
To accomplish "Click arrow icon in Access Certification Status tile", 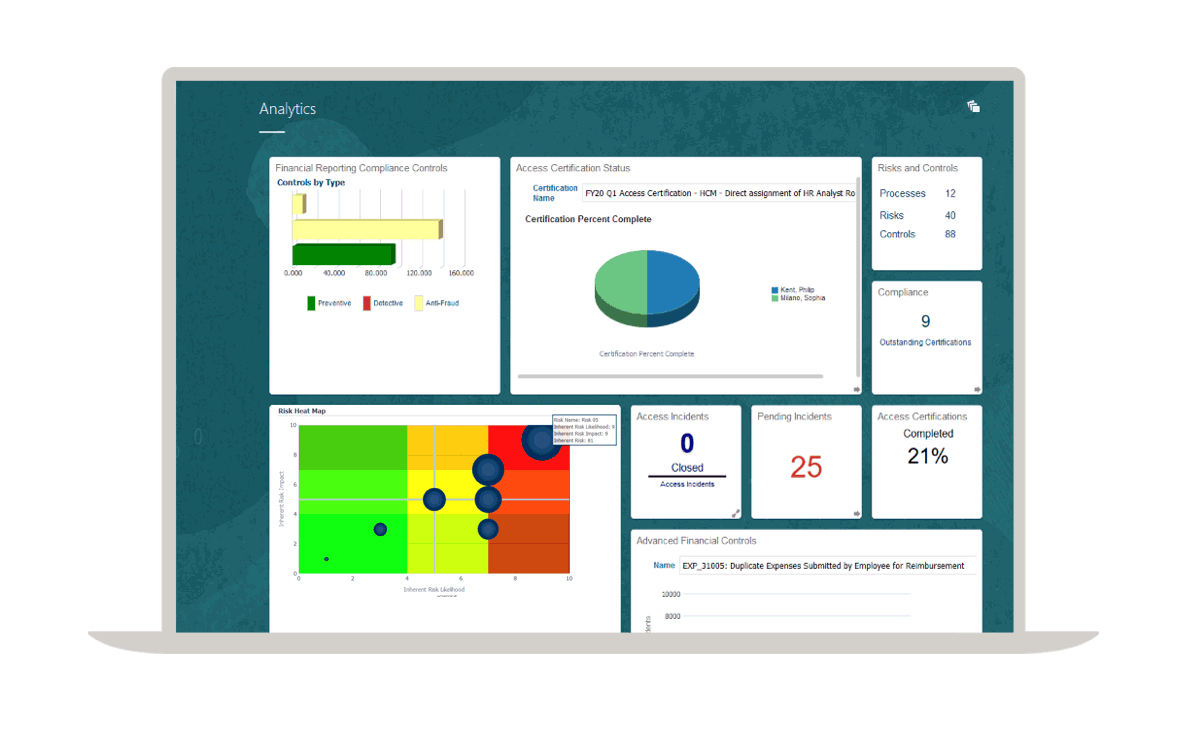I will pyautogui.click(x=856, y=389).
